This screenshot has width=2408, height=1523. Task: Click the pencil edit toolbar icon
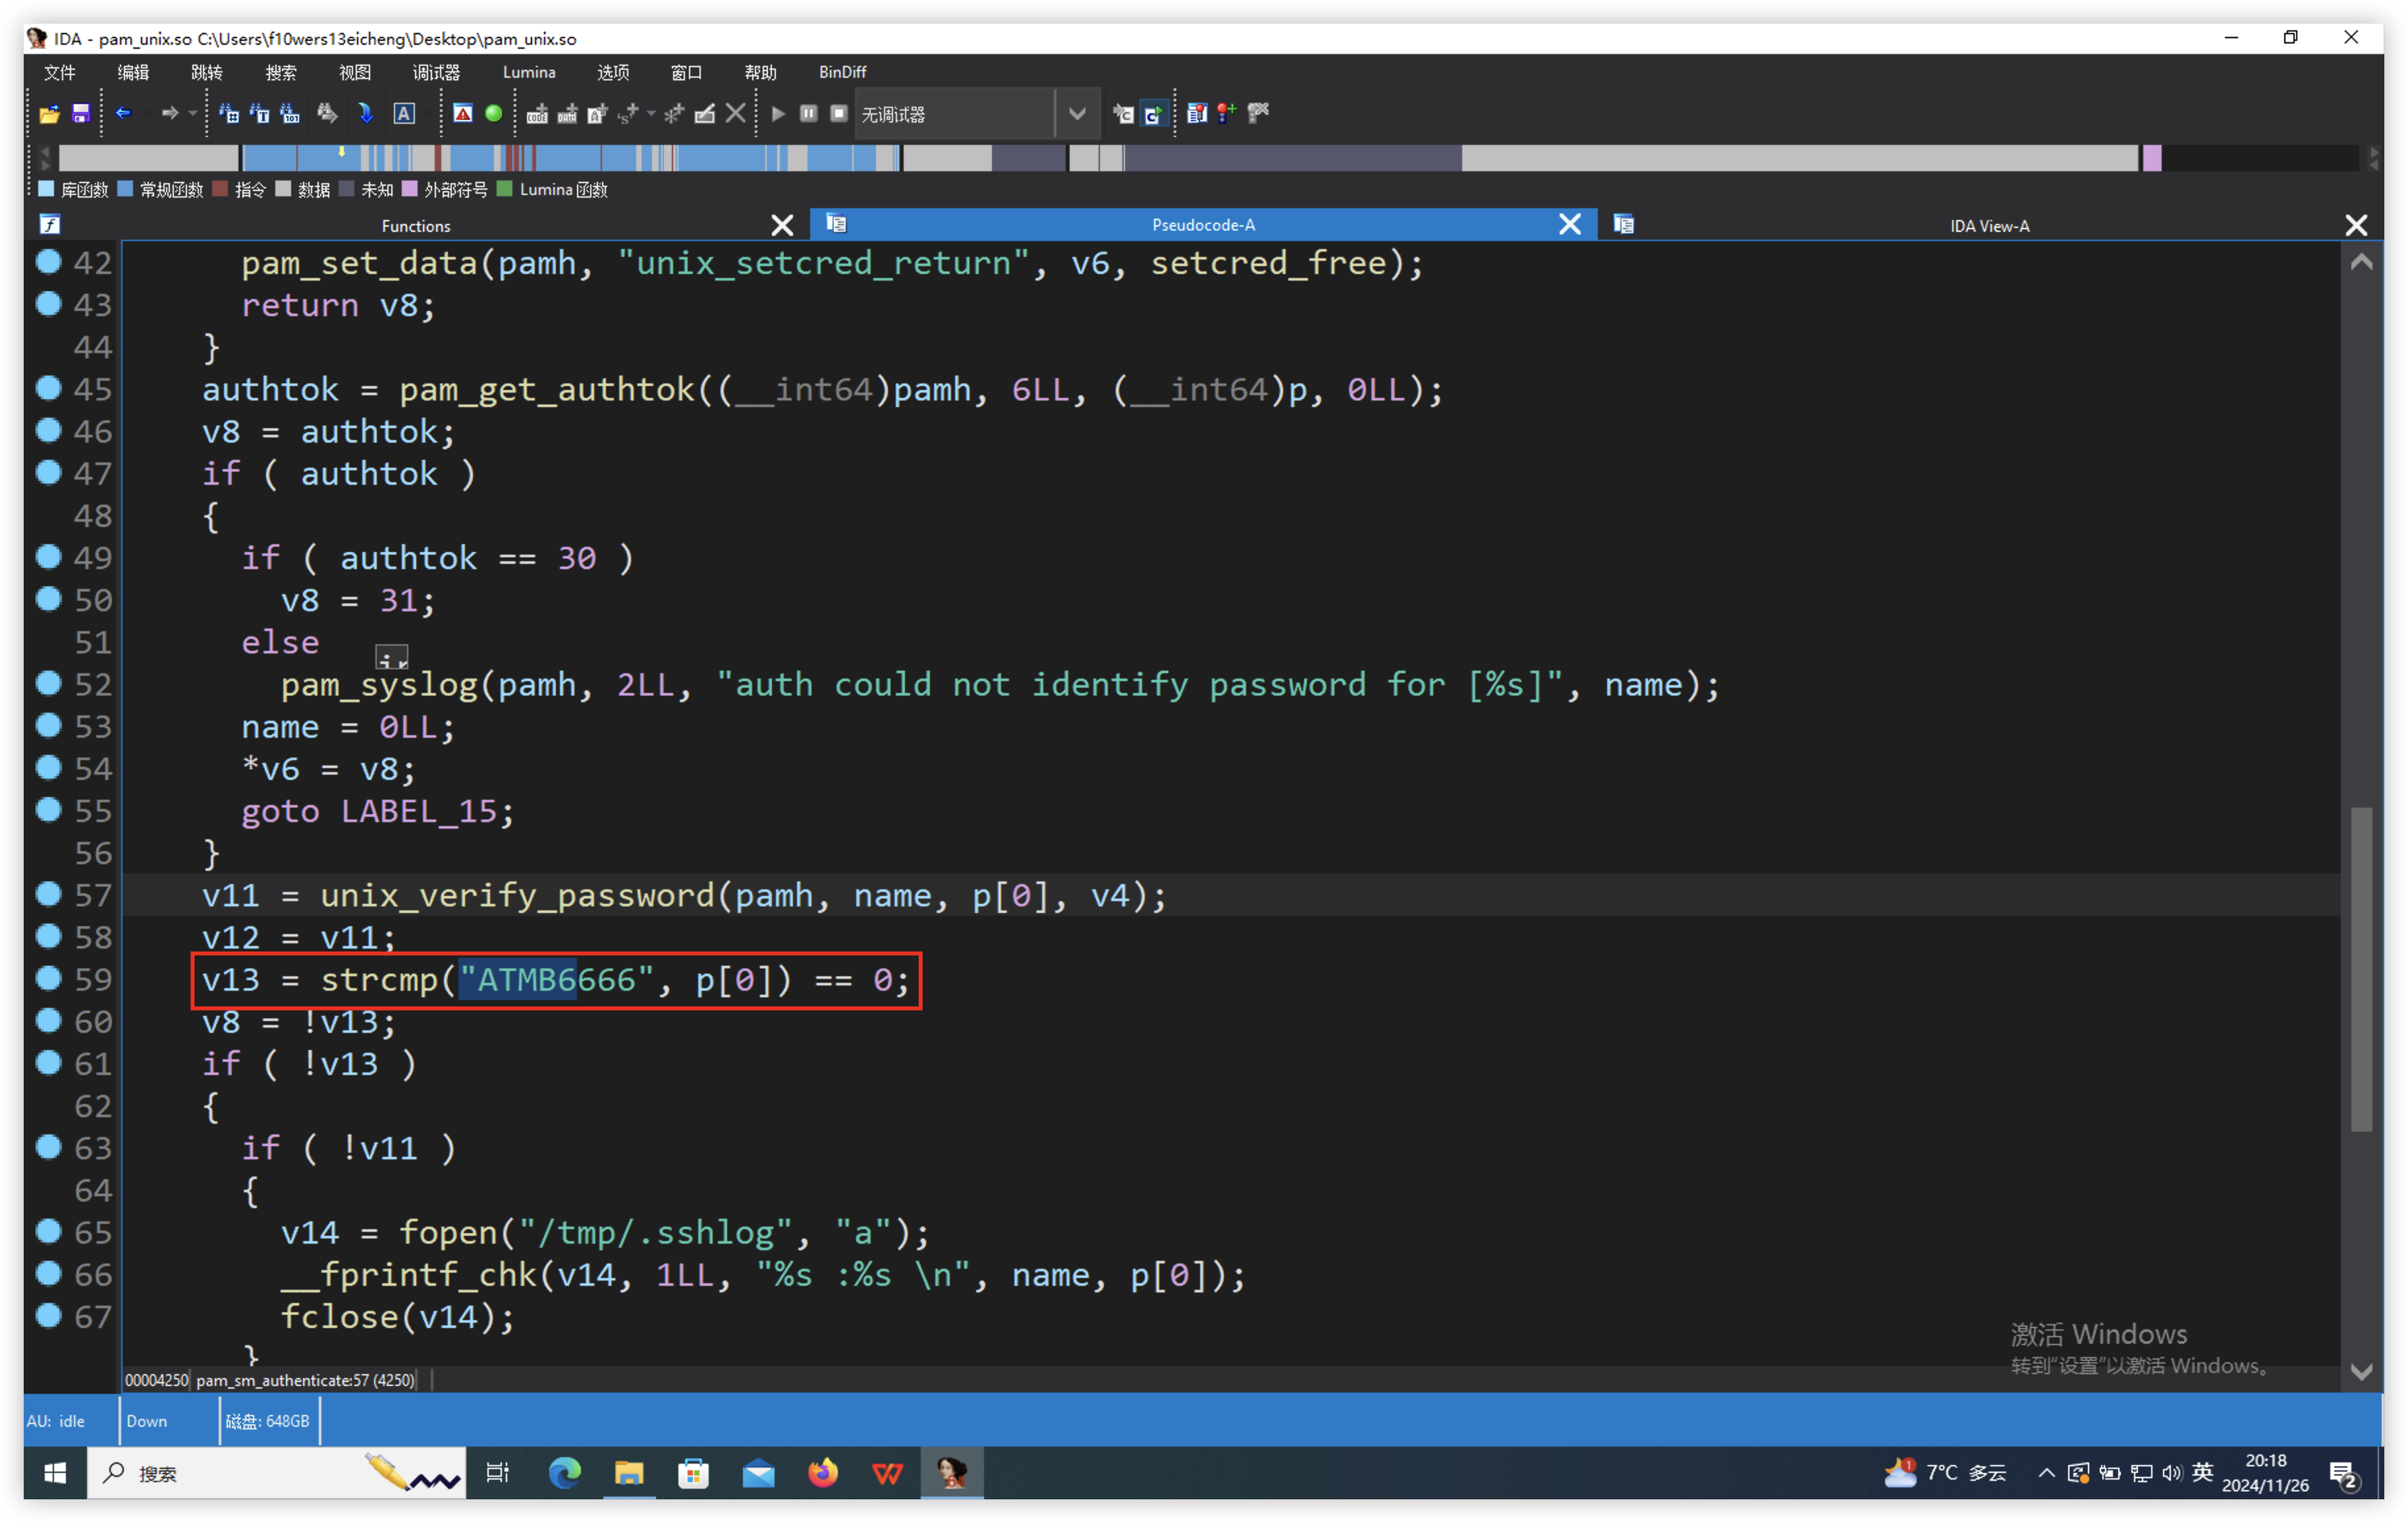(x=705, y=114)
